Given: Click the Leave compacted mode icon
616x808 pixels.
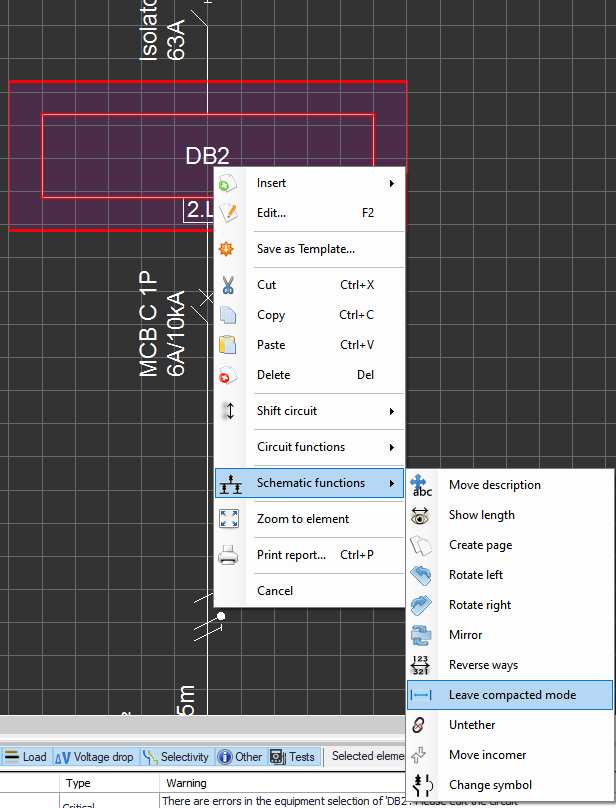Looking at the screenshot, I should (x=421, y=695).
